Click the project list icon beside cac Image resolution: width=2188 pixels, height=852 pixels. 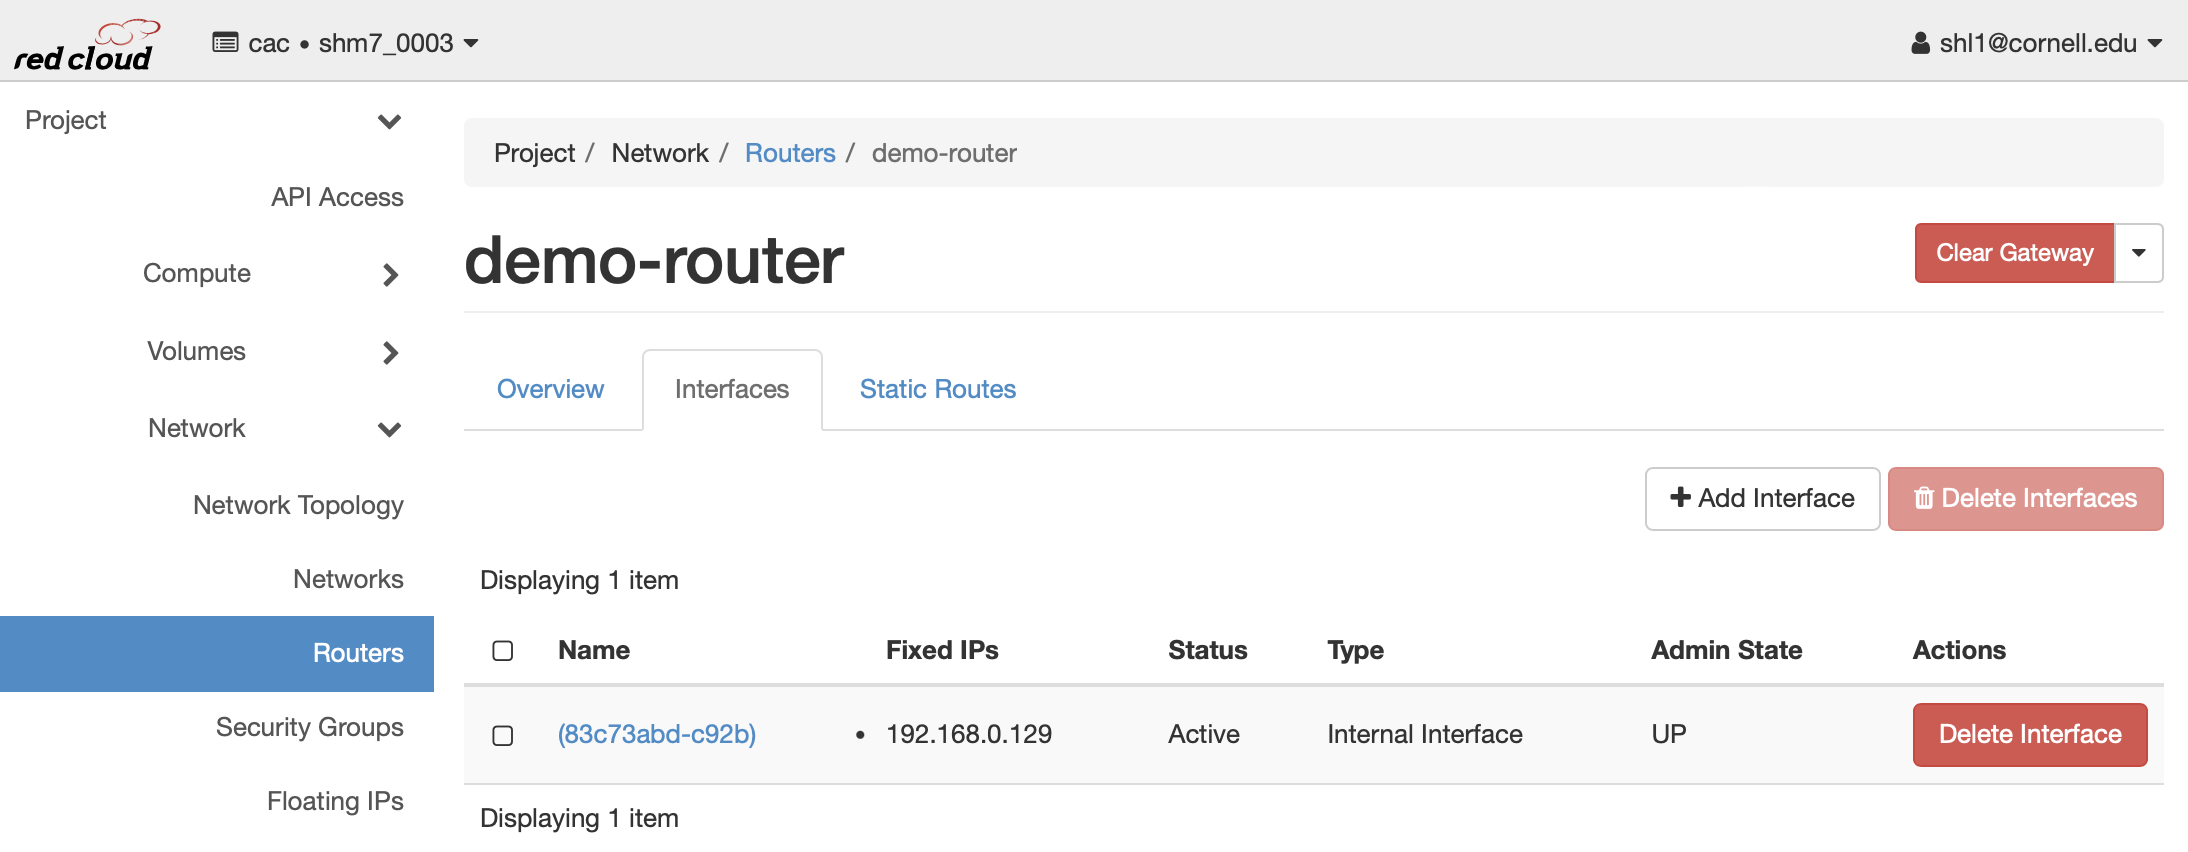[x=225, y=43]
